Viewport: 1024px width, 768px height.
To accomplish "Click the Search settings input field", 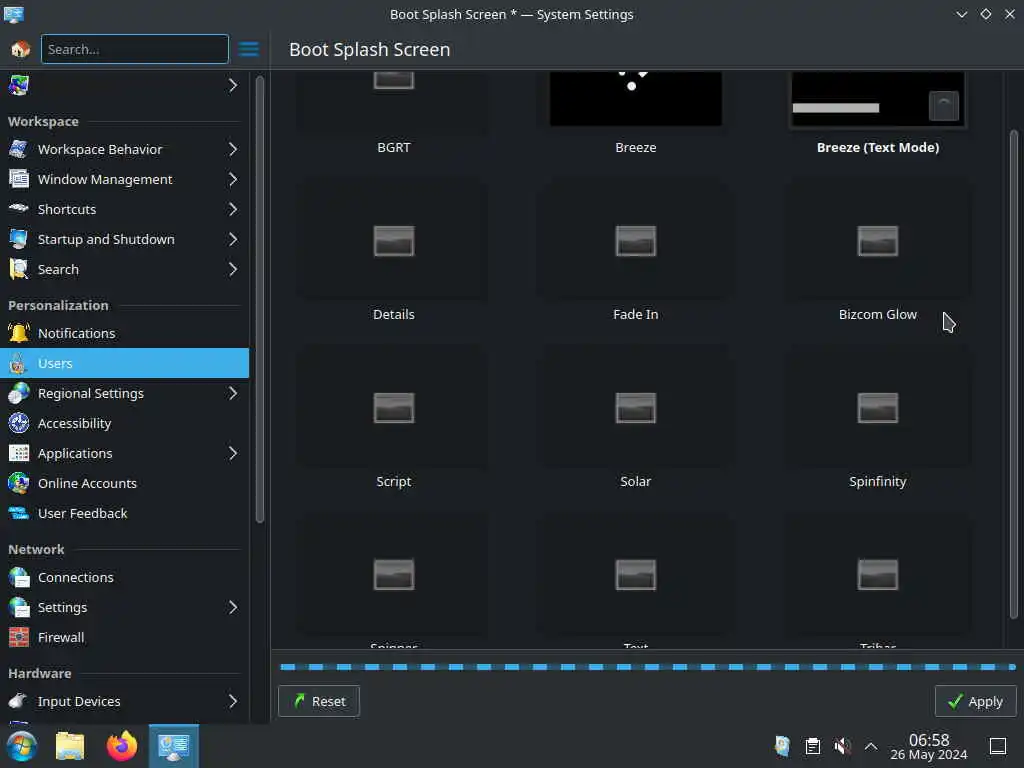I will [135, 49].
